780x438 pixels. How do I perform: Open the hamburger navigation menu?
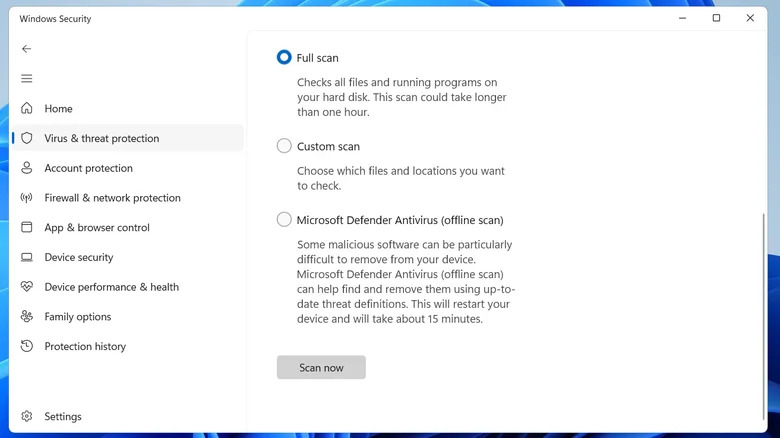[x=26, y=79]
